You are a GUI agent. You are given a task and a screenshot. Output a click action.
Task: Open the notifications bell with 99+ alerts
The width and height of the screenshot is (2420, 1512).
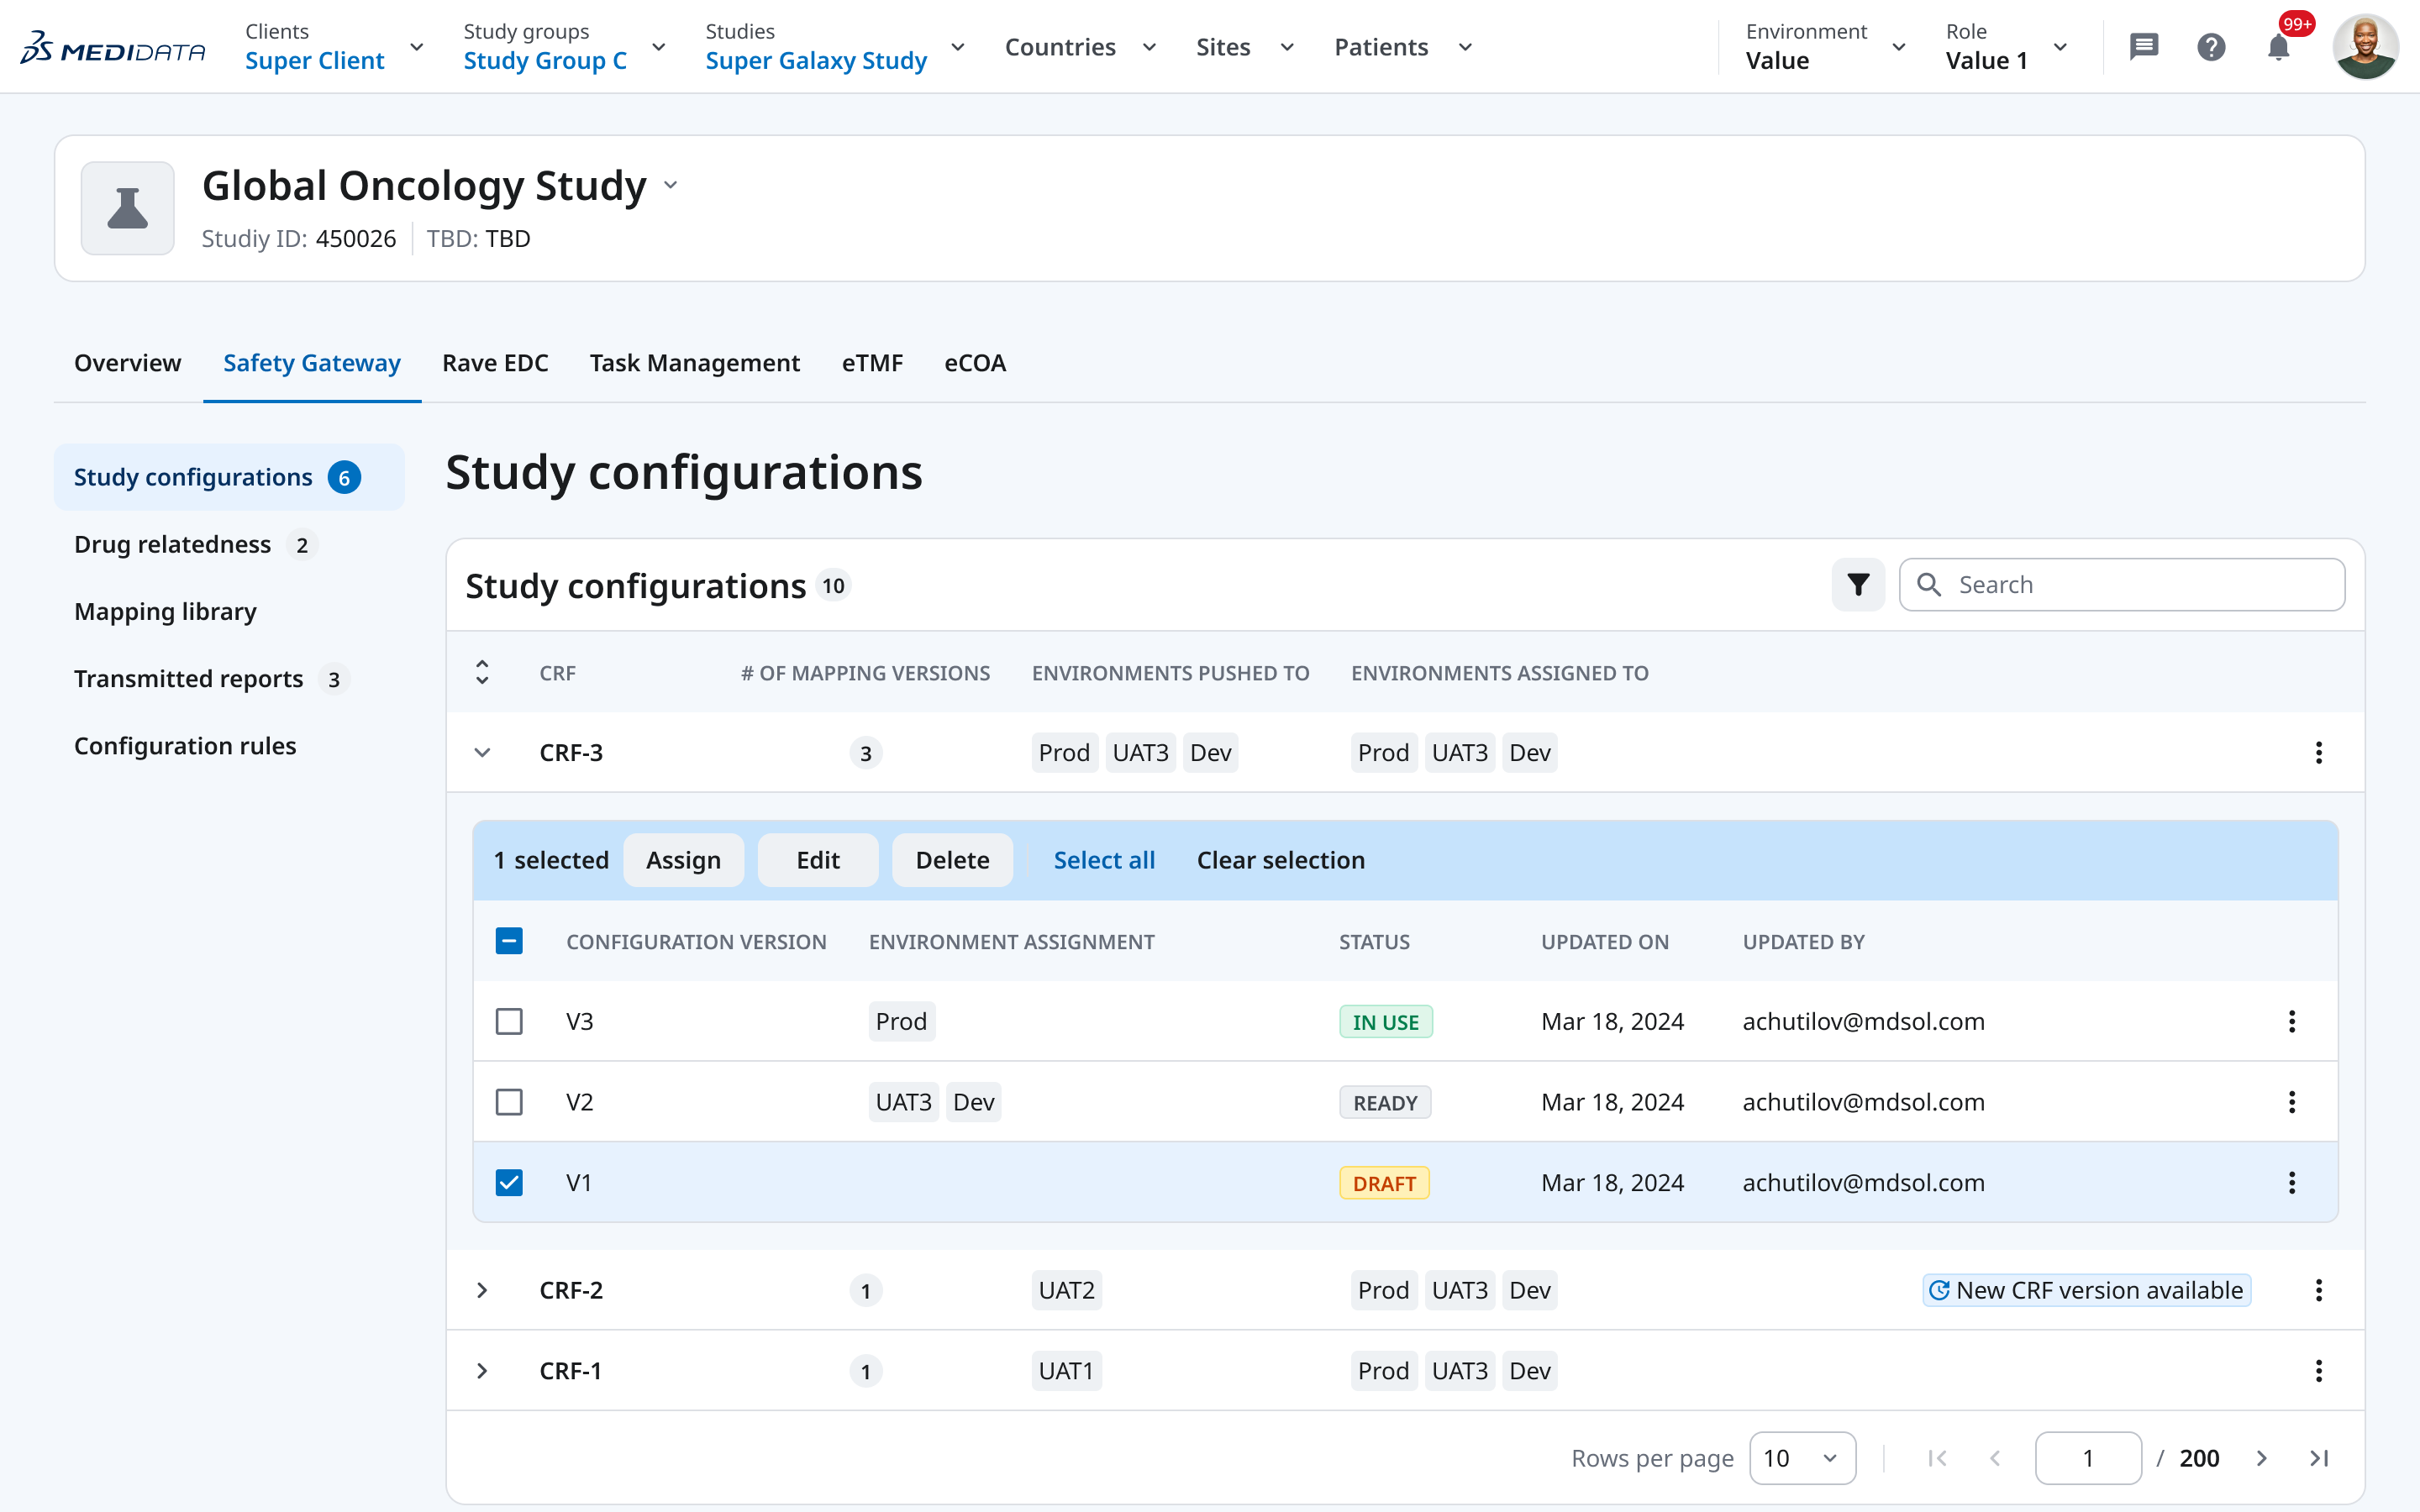[2278, 46]
